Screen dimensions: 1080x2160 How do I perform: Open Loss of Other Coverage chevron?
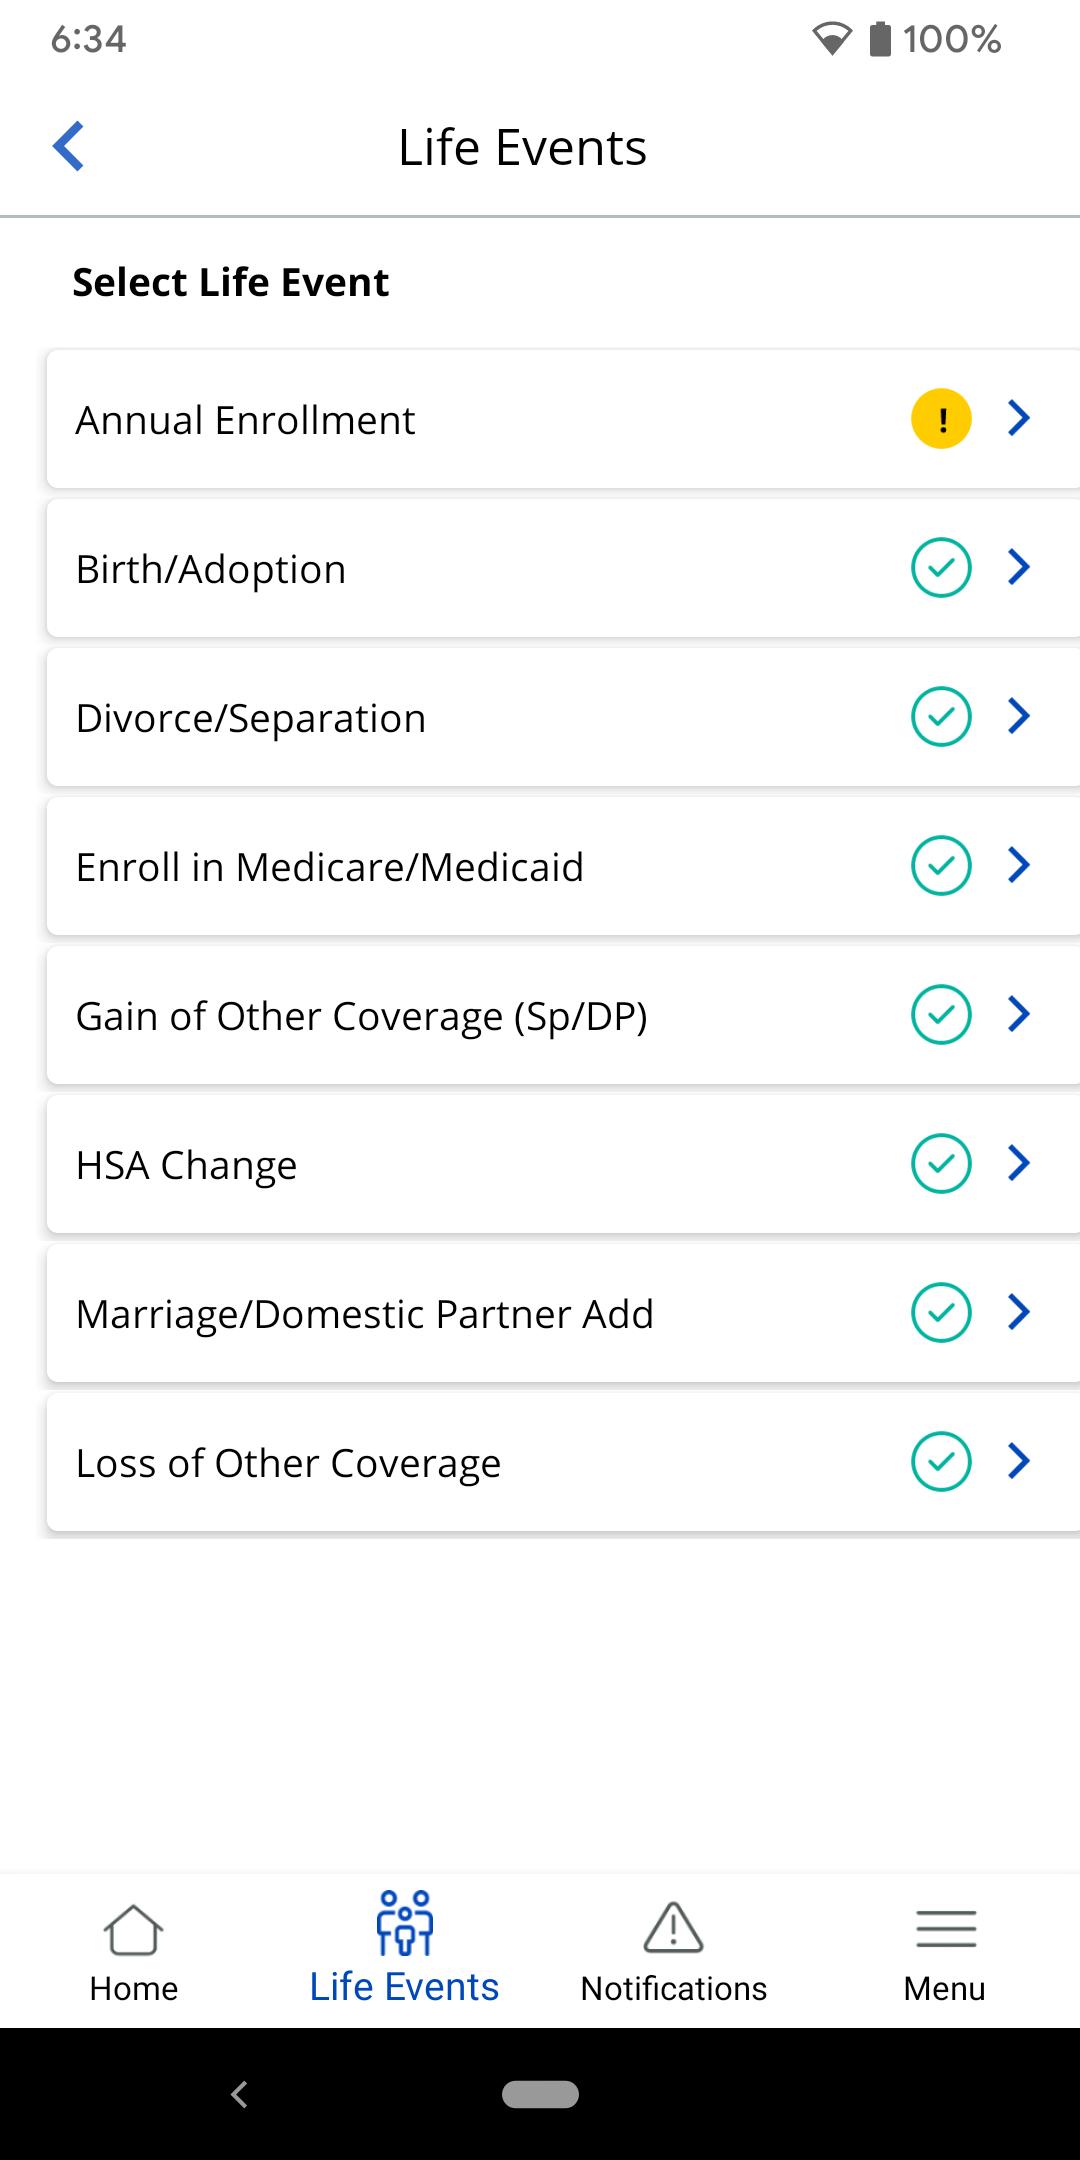(x=1019, y=1461)
